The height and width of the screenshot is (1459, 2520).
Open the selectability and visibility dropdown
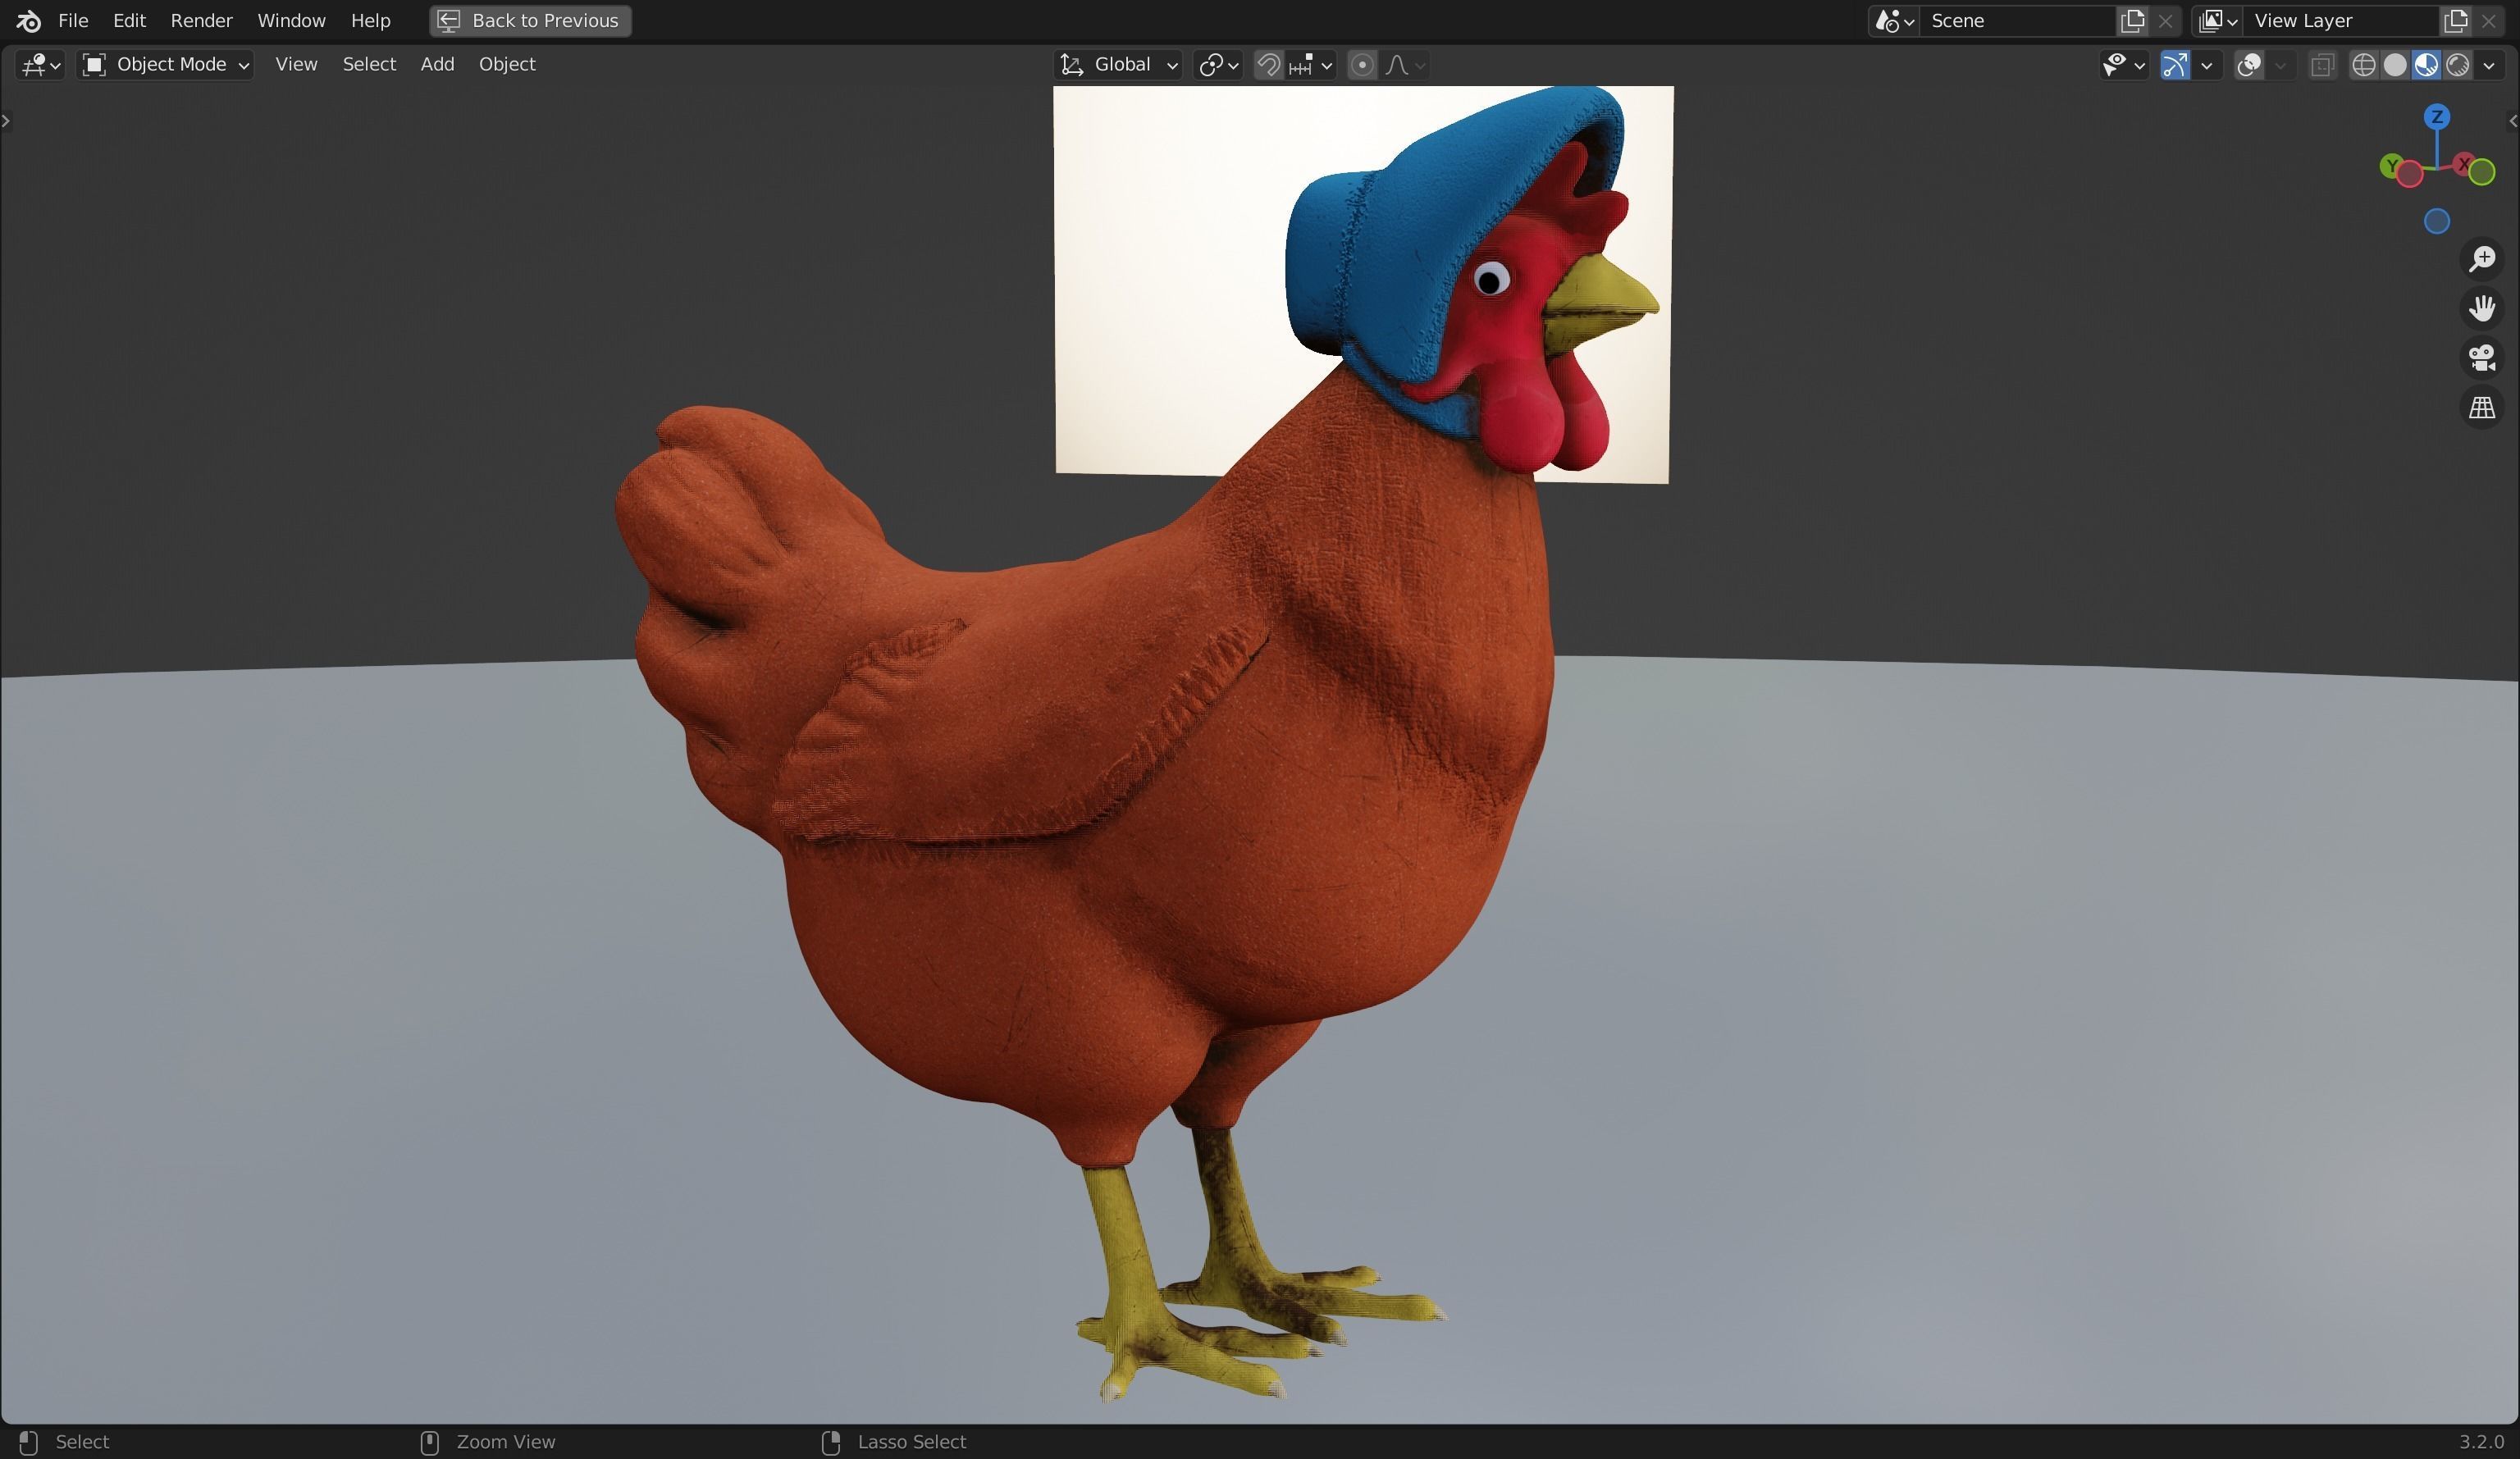click(x=2123, y=65)
